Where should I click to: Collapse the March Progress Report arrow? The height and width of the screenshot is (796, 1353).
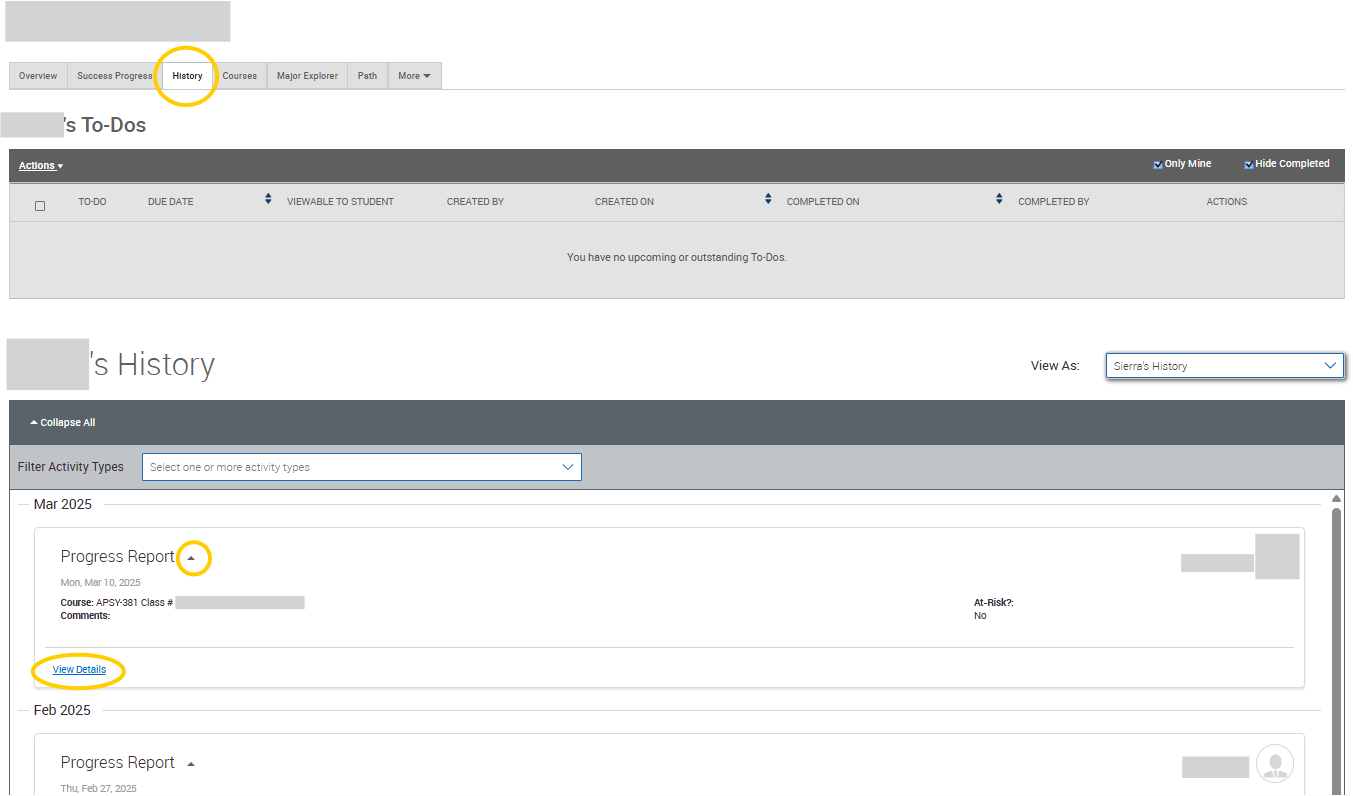192,558
